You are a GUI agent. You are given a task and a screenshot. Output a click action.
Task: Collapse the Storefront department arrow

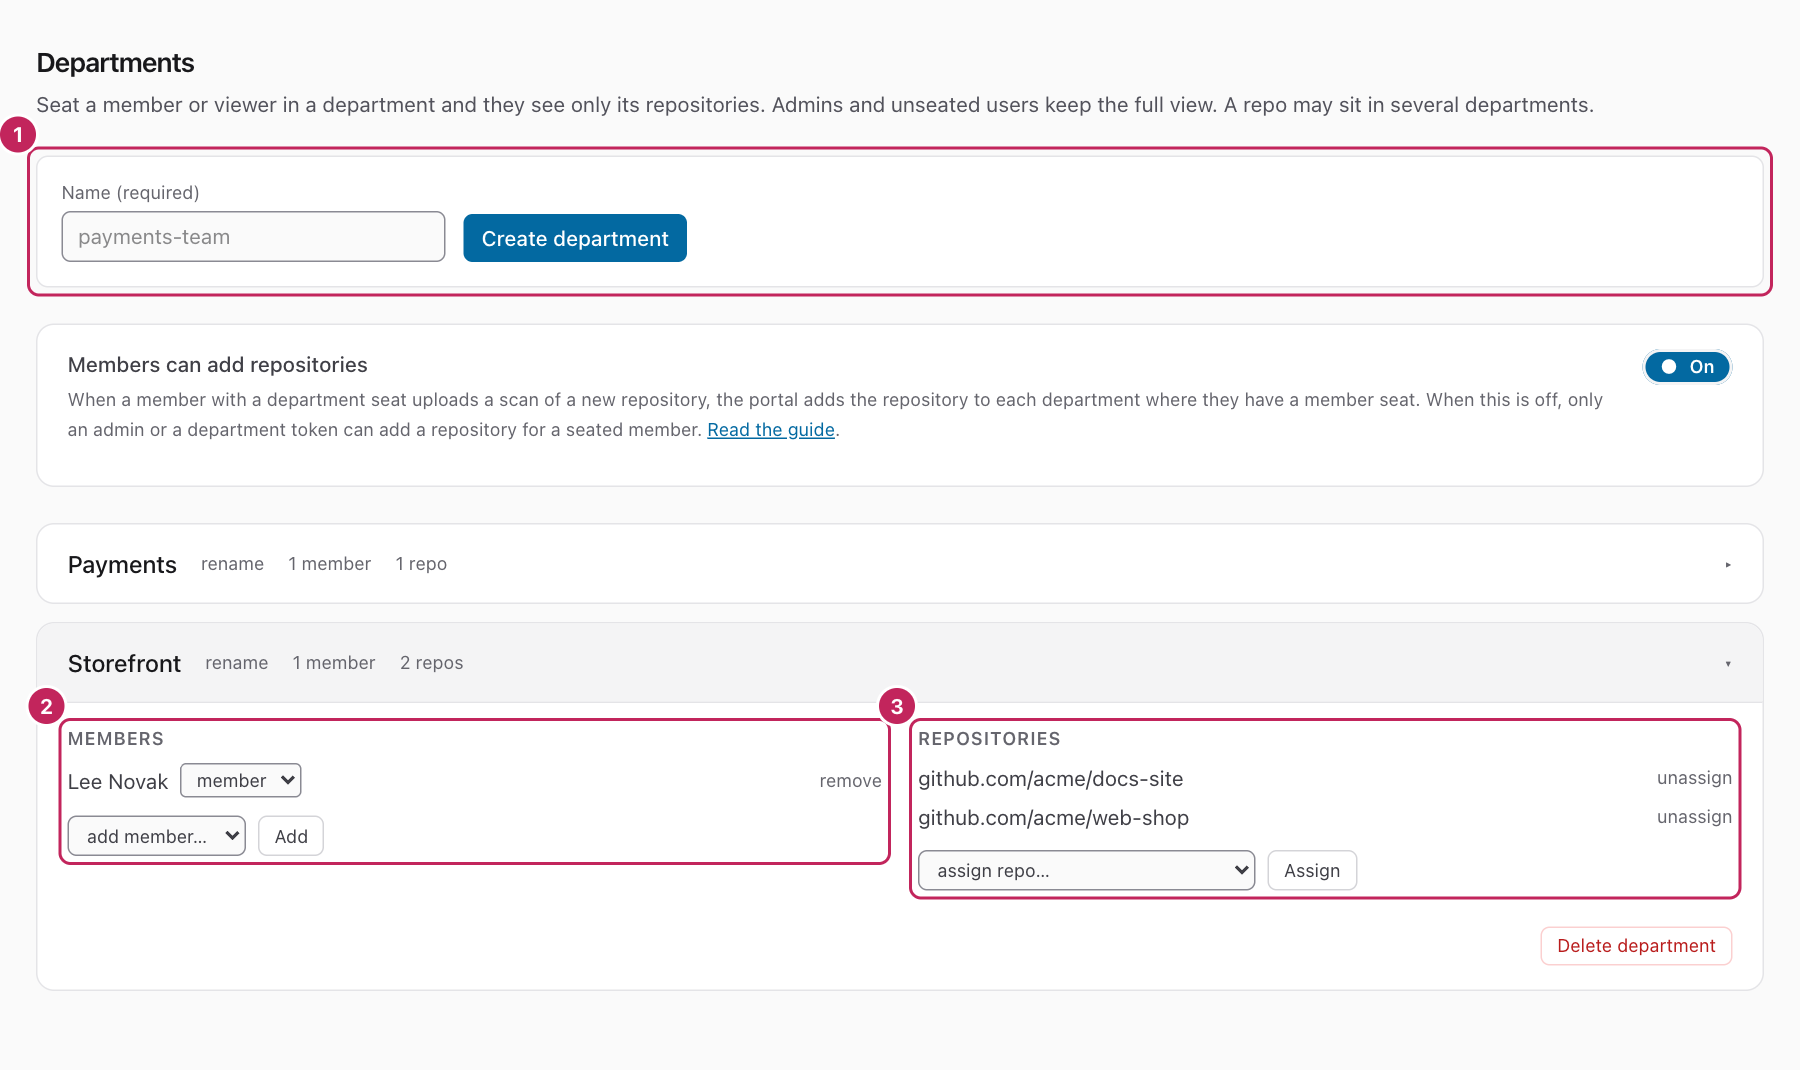tap(1728, 664)
